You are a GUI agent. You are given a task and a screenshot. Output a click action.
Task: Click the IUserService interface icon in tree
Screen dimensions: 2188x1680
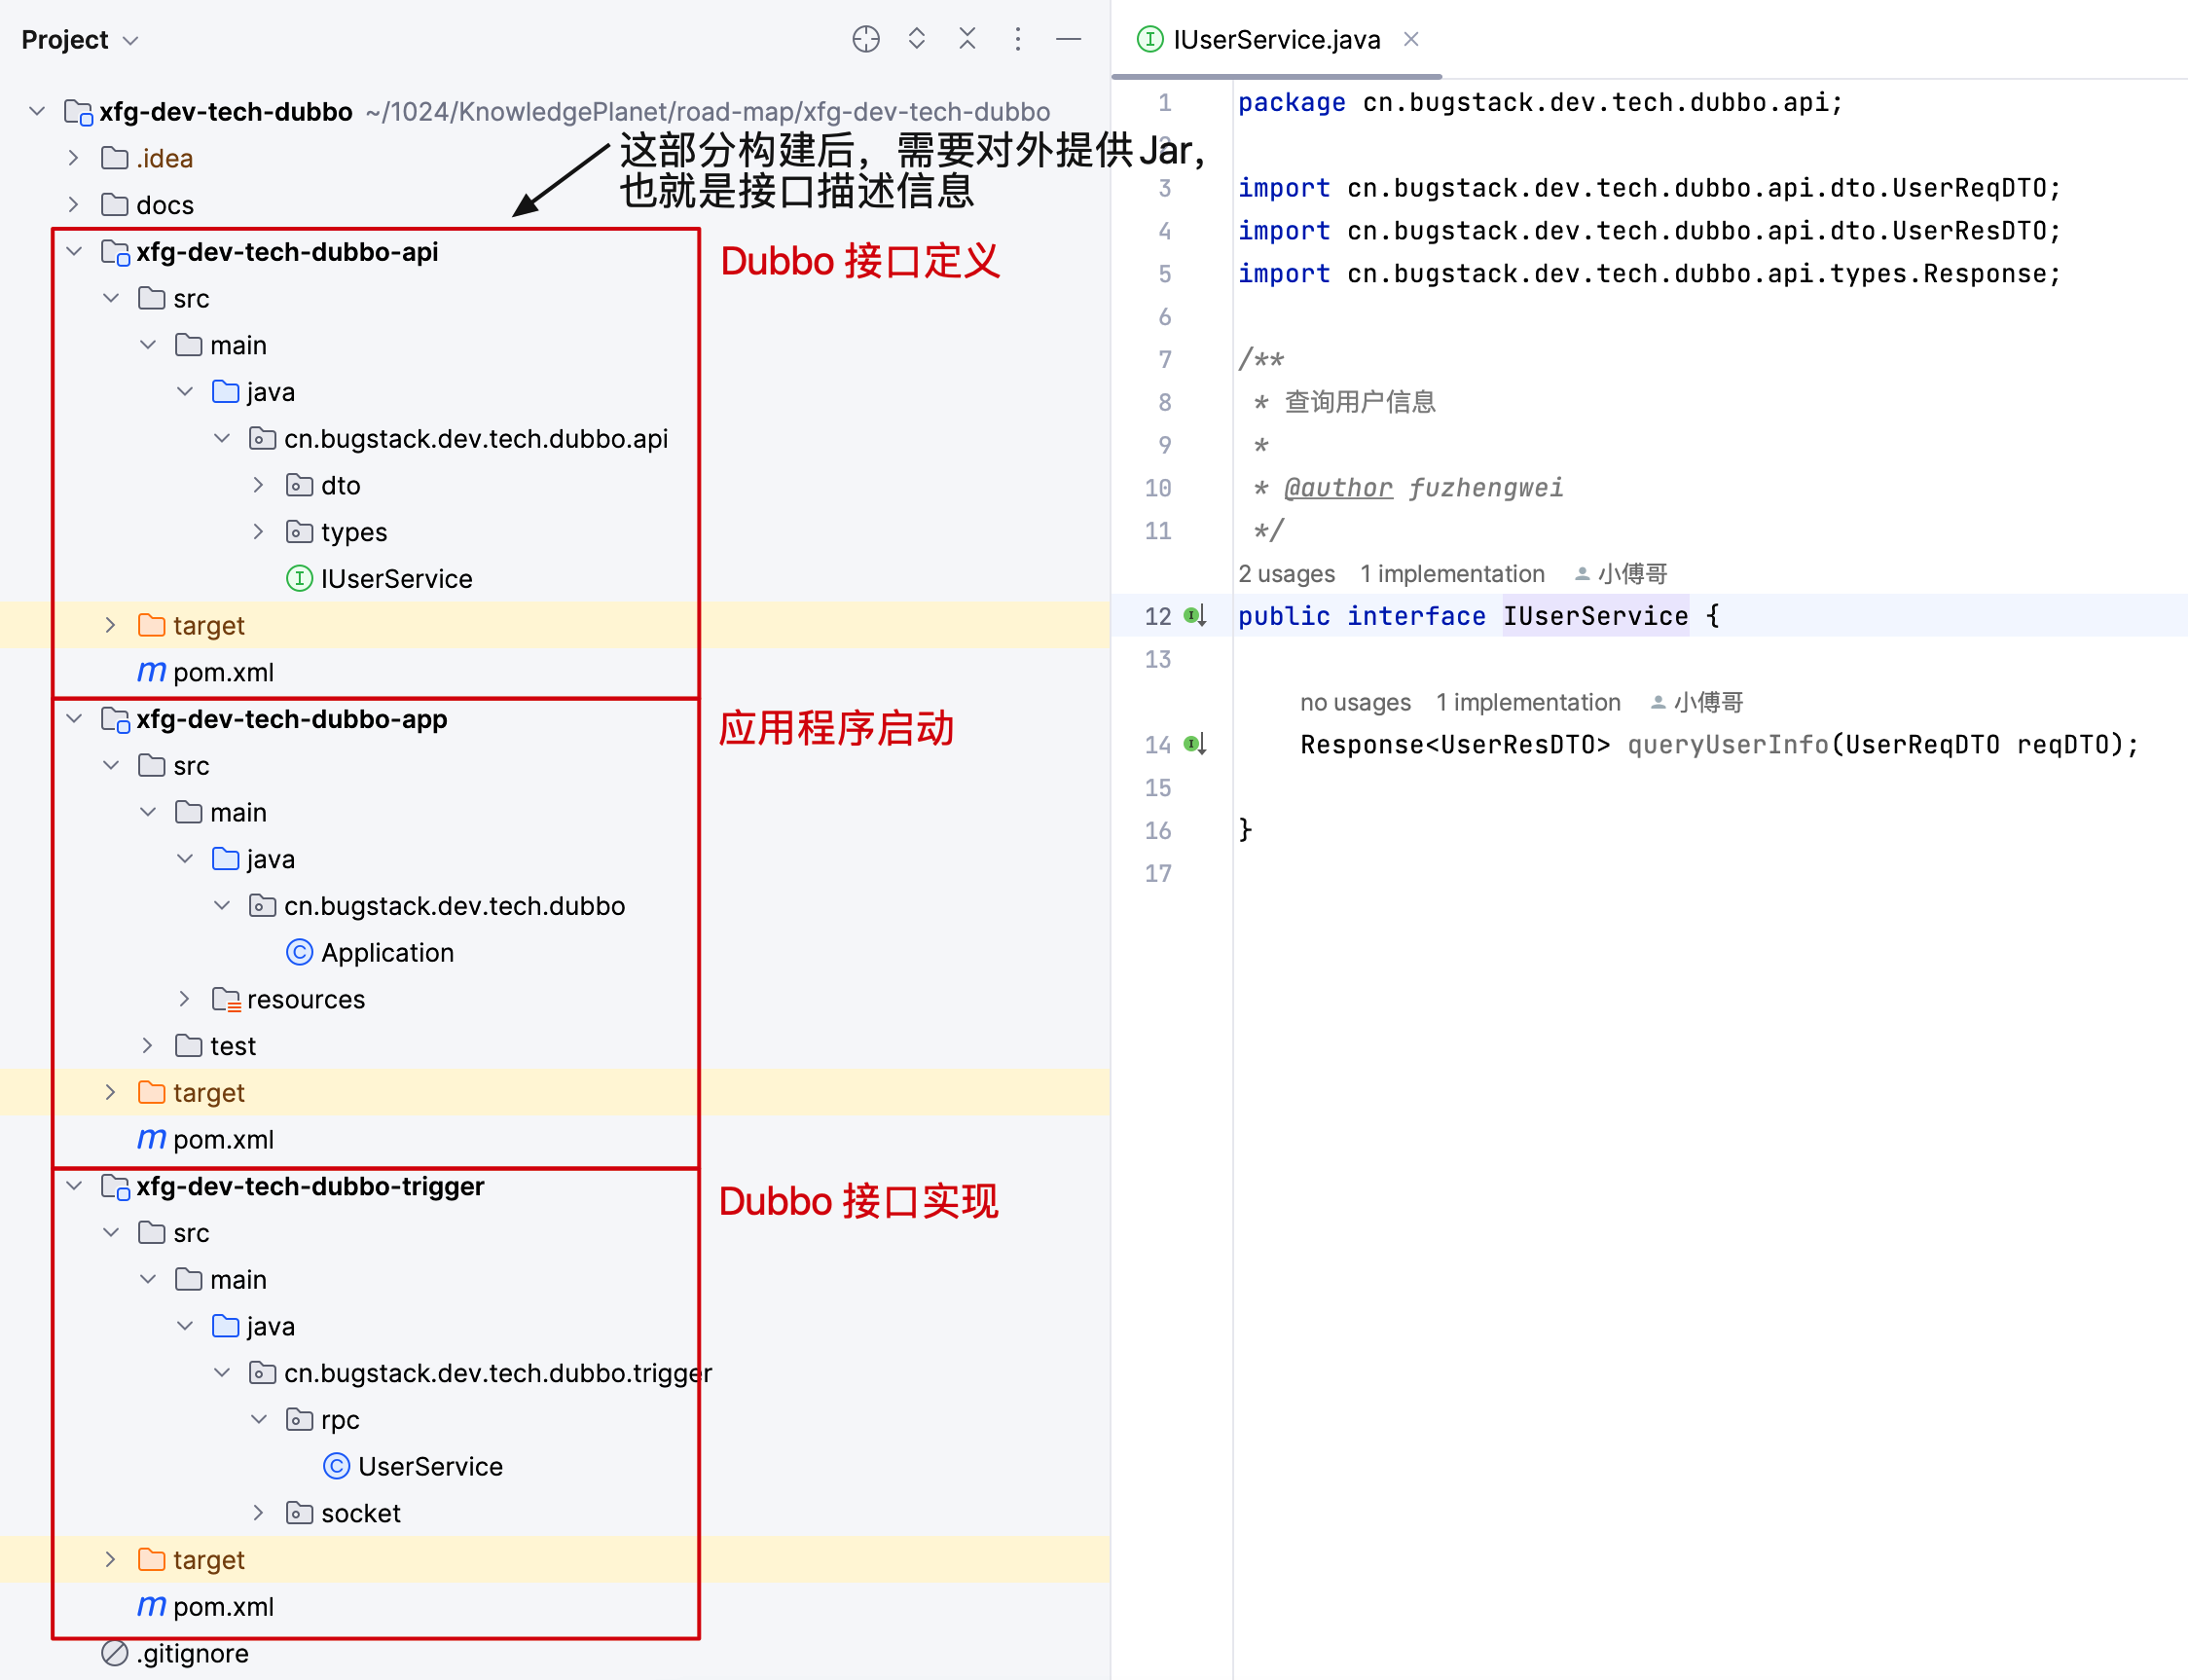click(300, 578)
